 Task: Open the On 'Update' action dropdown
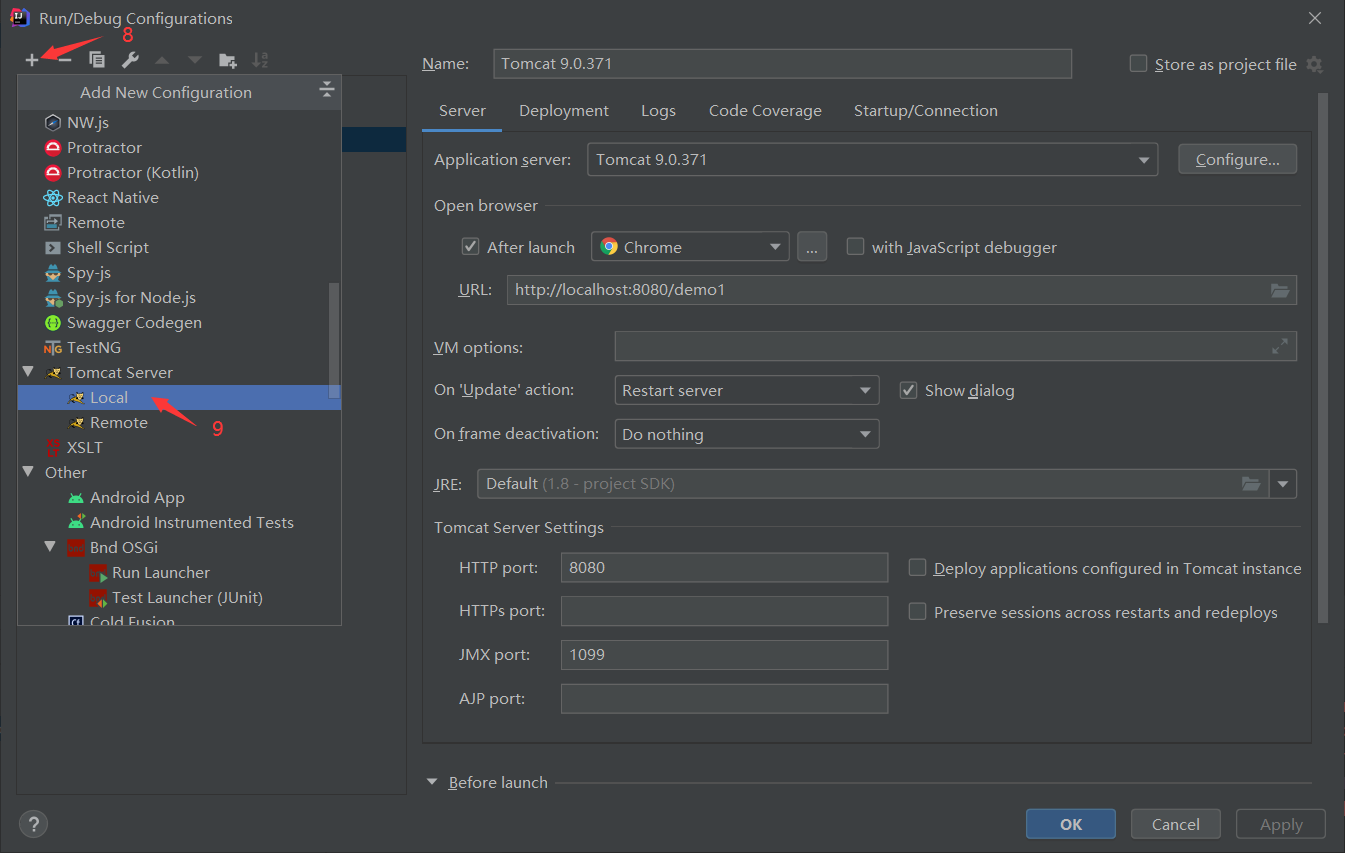tap(746, 390)
